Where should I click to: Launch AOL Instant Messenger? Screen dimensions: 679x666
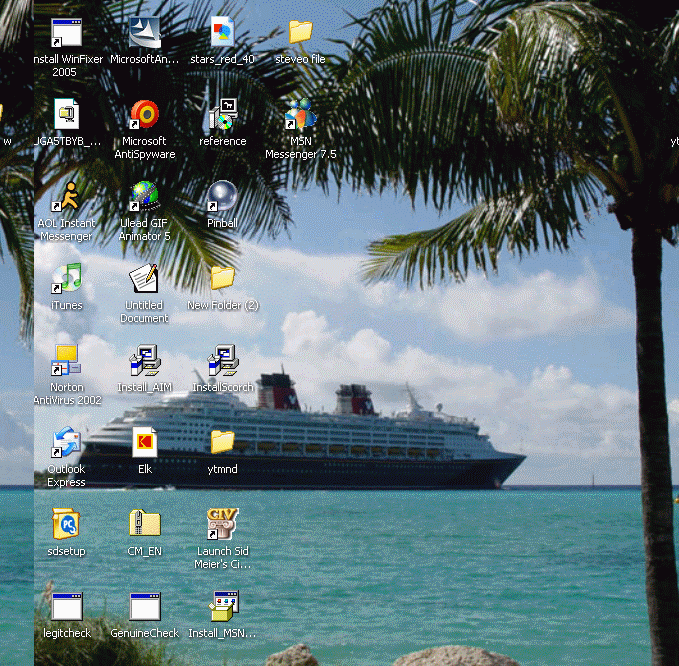tap(66, 197)
